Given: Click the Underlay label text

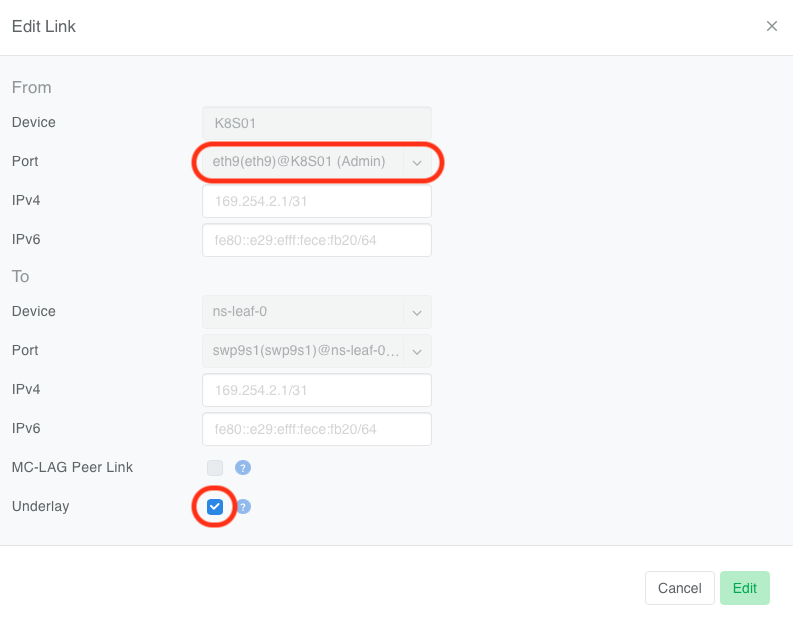Looking at the screenshot, I should (41, 506).
